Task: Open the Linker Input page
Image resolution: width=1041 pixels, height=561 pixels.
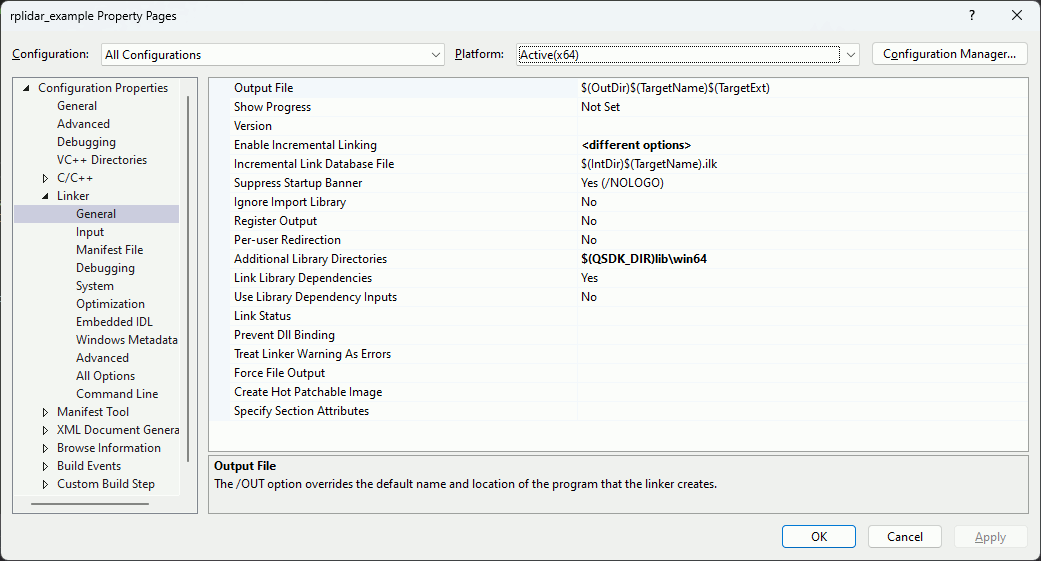Action: [90, 232]
